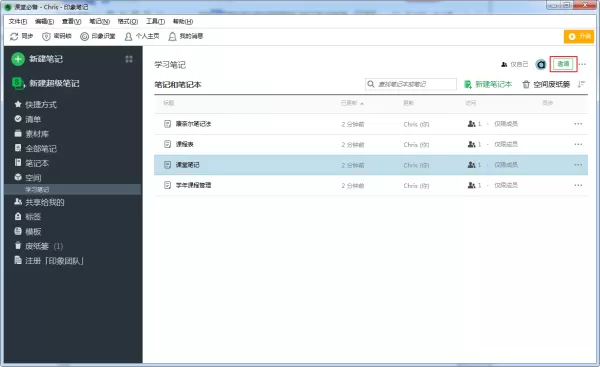Click the Sync icon in the toolbar

click(x=14, y=36)
